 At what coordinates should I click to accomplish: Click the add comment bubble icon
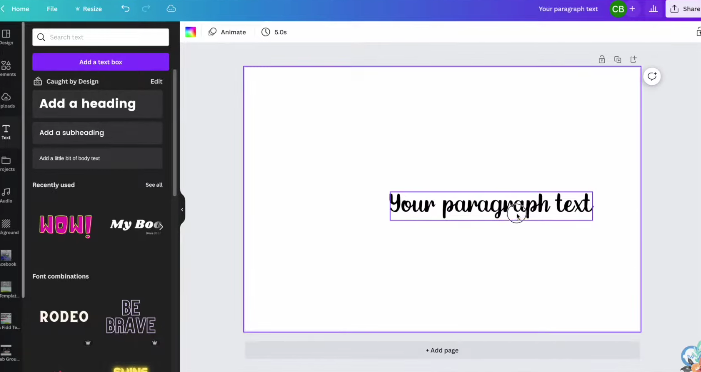pos(652,76)
